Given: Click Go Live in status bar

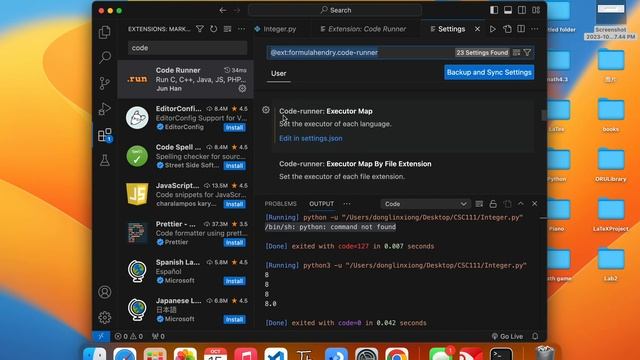Looking at the screenshot, I should [x=507, y=336].
